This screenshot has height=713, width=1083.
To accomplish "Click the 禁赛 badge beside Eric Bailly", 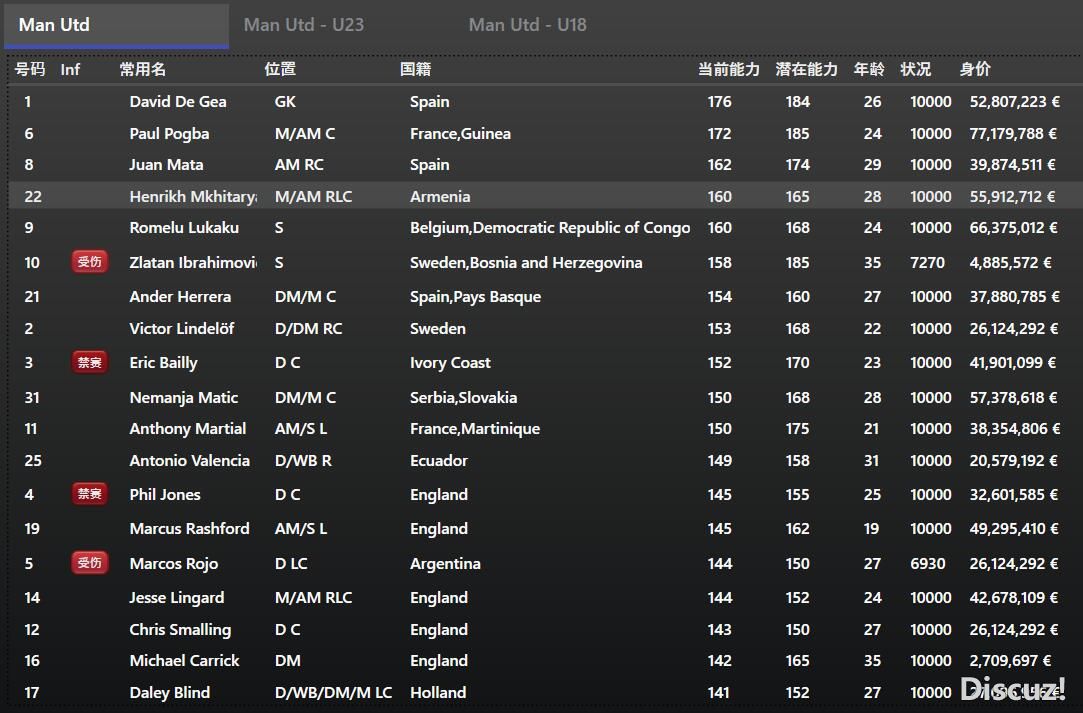I will (90, 362).
